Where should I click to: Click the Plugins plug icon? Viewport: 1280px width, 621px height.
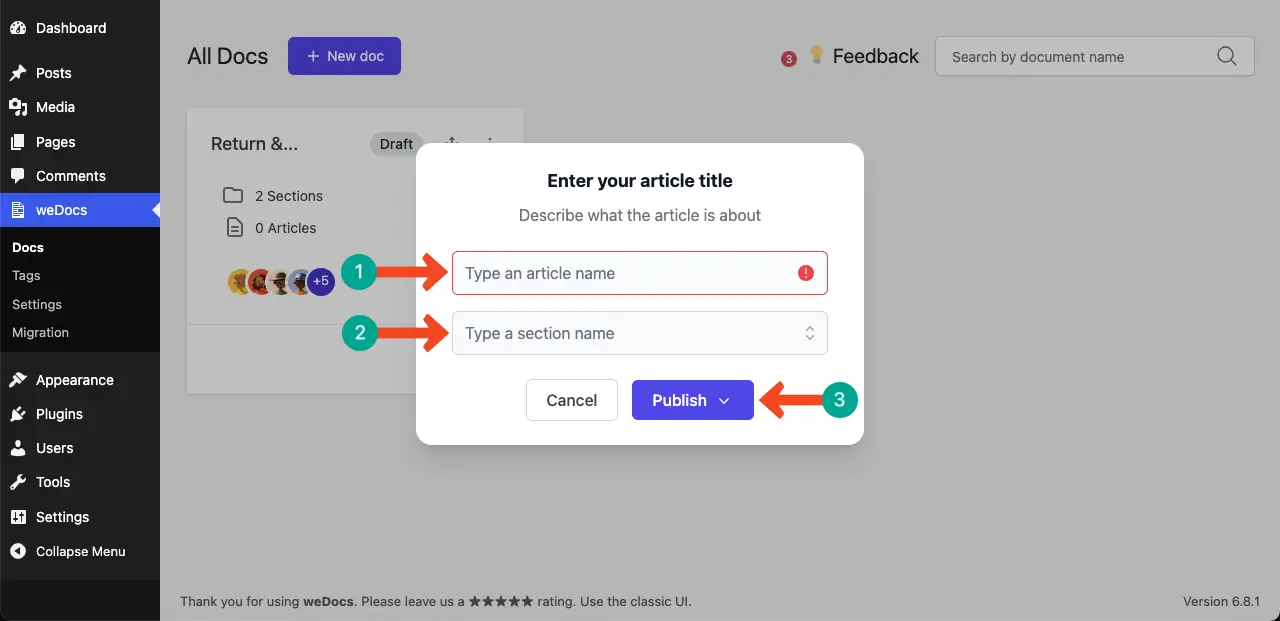(x=18, y=414)
